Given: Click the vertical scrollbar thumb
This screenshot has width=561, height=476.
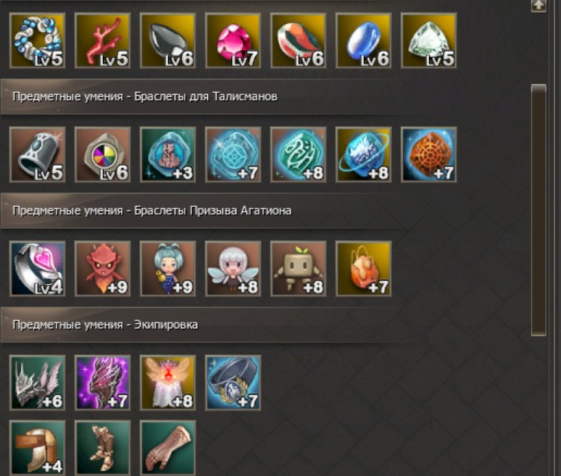Looking at the screenshot, I should coord(538,210).
